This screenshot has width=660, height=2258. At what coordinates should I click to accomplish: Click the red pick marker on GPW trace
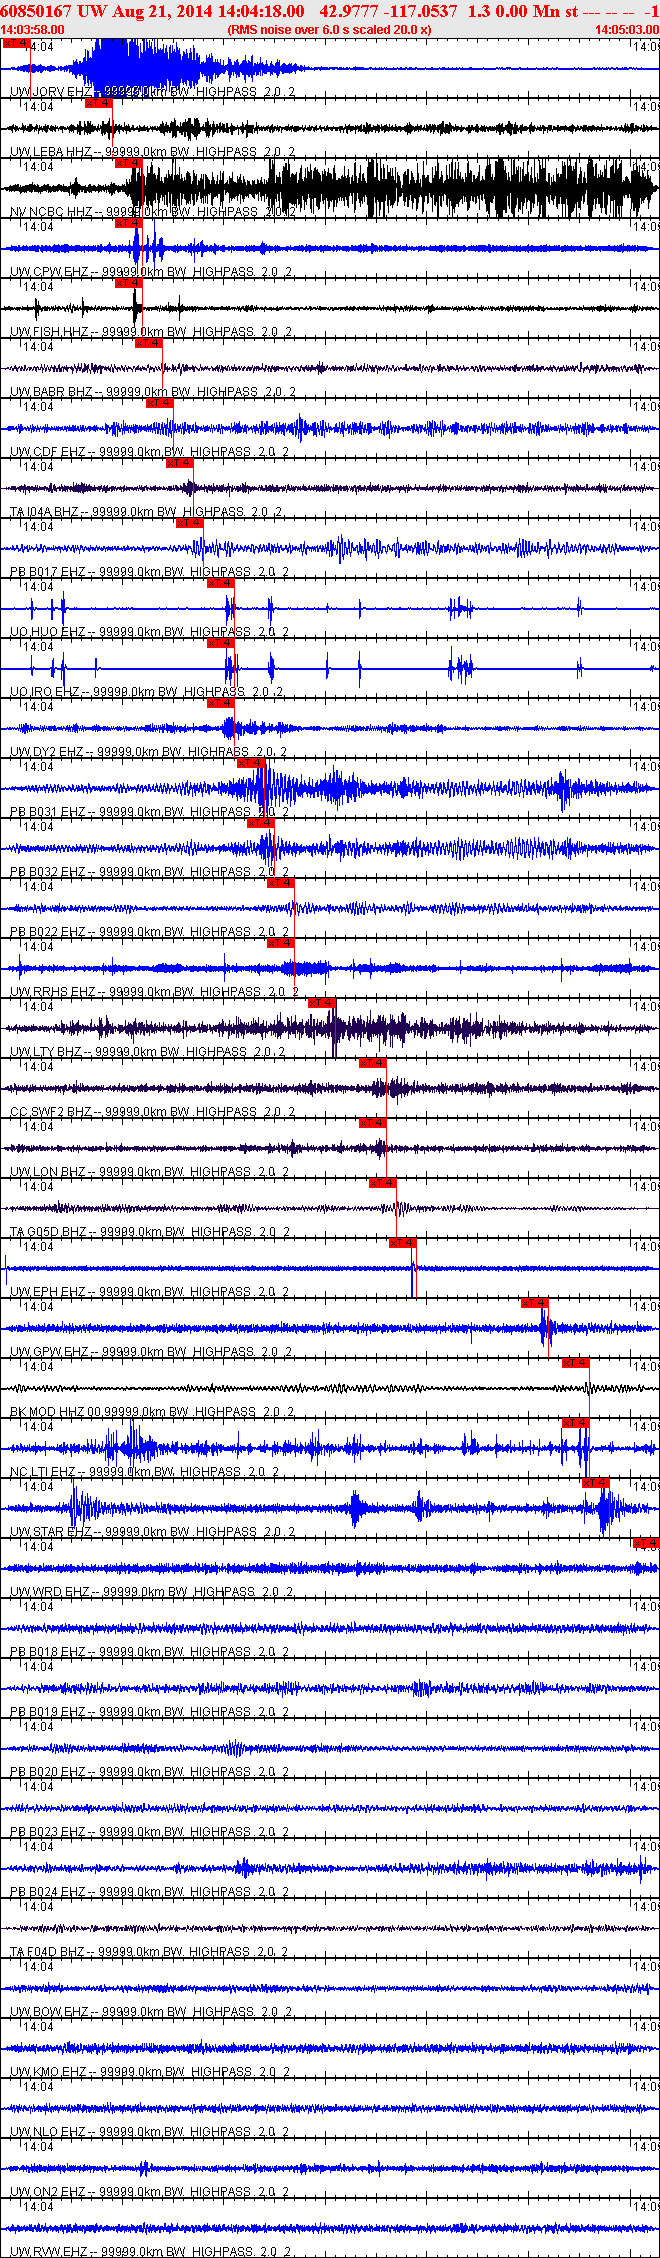coord(535,1303)
